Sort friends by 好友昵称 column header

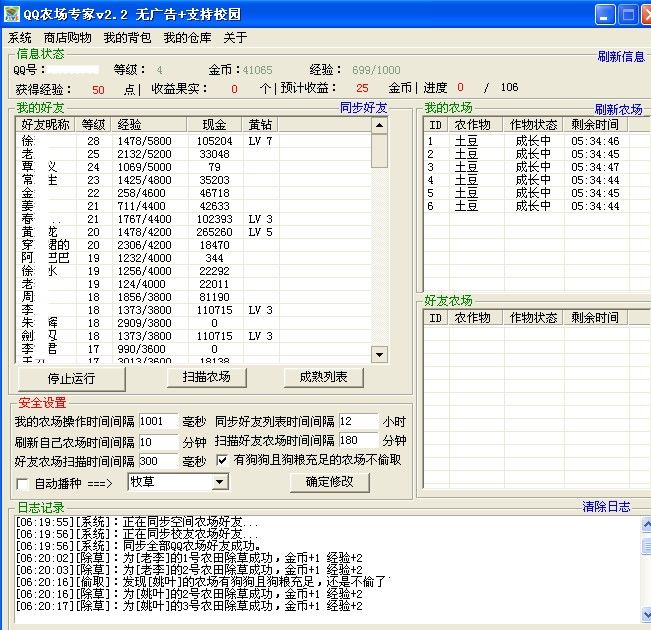[45, 125]
